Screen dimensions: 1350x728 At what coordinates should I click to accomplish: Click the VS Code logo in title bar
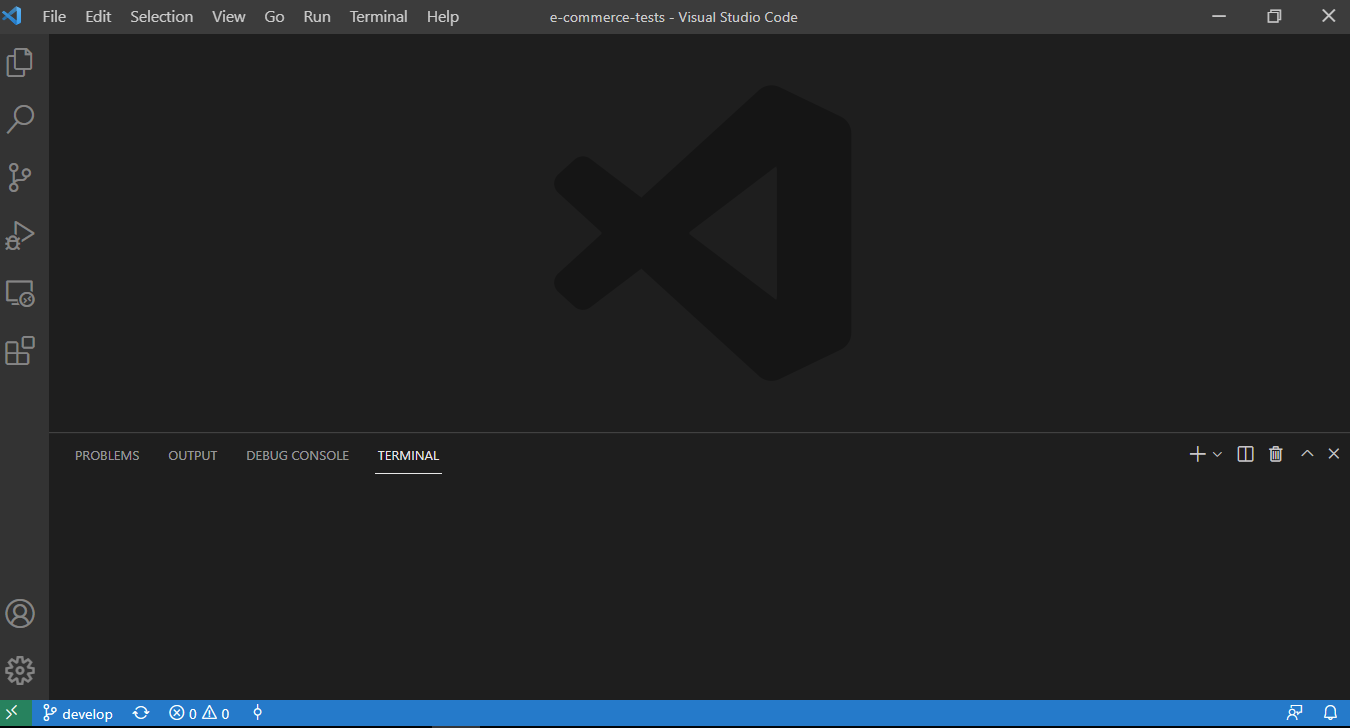[x=13, y=16]
